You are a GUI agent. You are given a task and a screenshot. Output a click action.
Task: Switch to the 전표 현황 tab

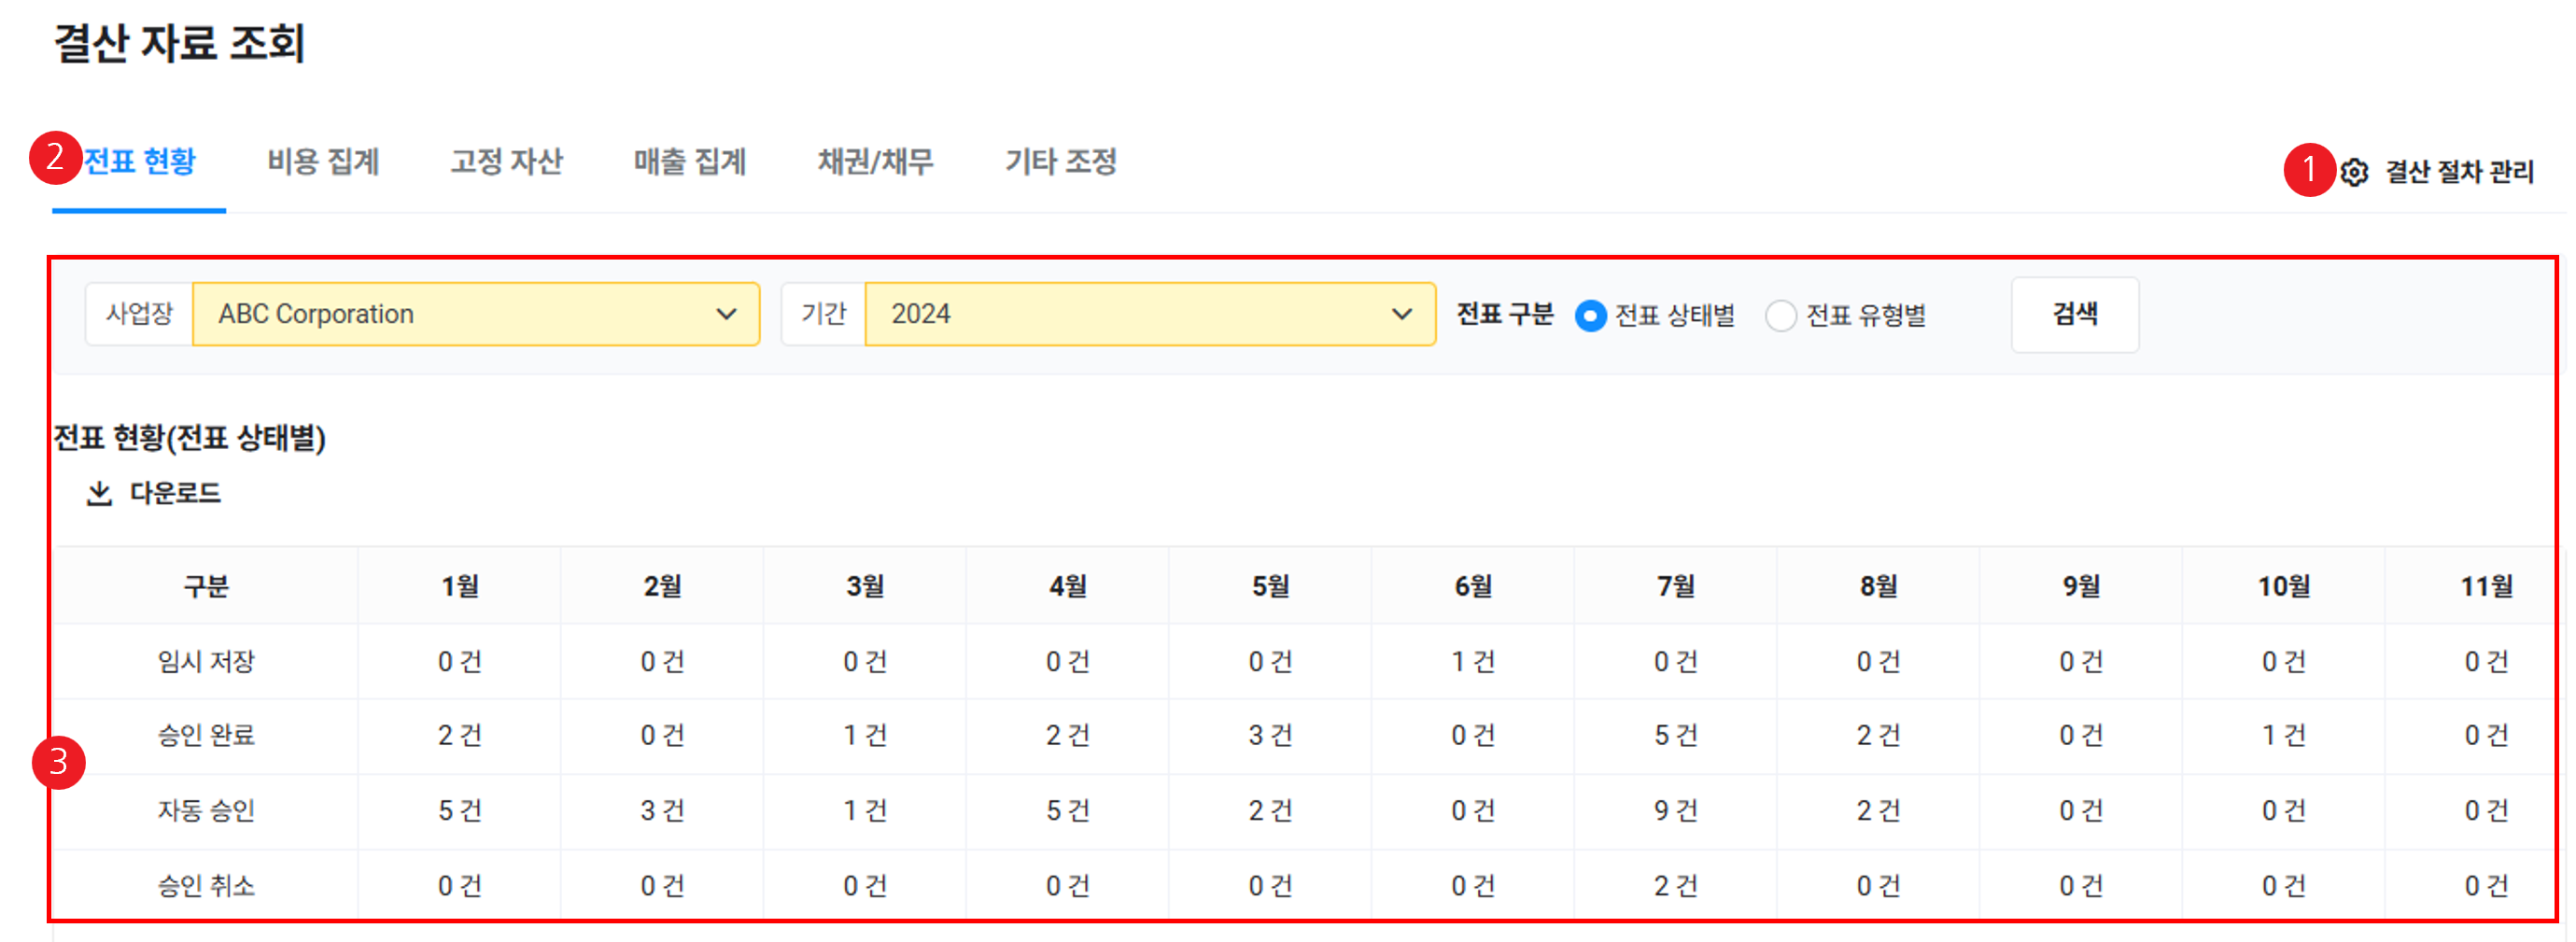tap(139, 162)
